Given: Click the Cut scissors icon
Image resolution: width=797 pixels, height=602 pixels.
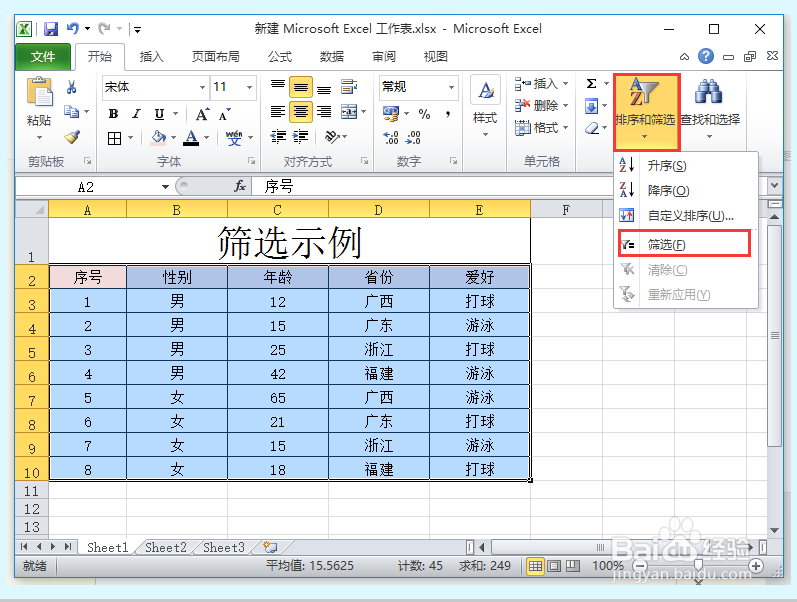Looking at the screenshot, I should [x=72, y=87].
